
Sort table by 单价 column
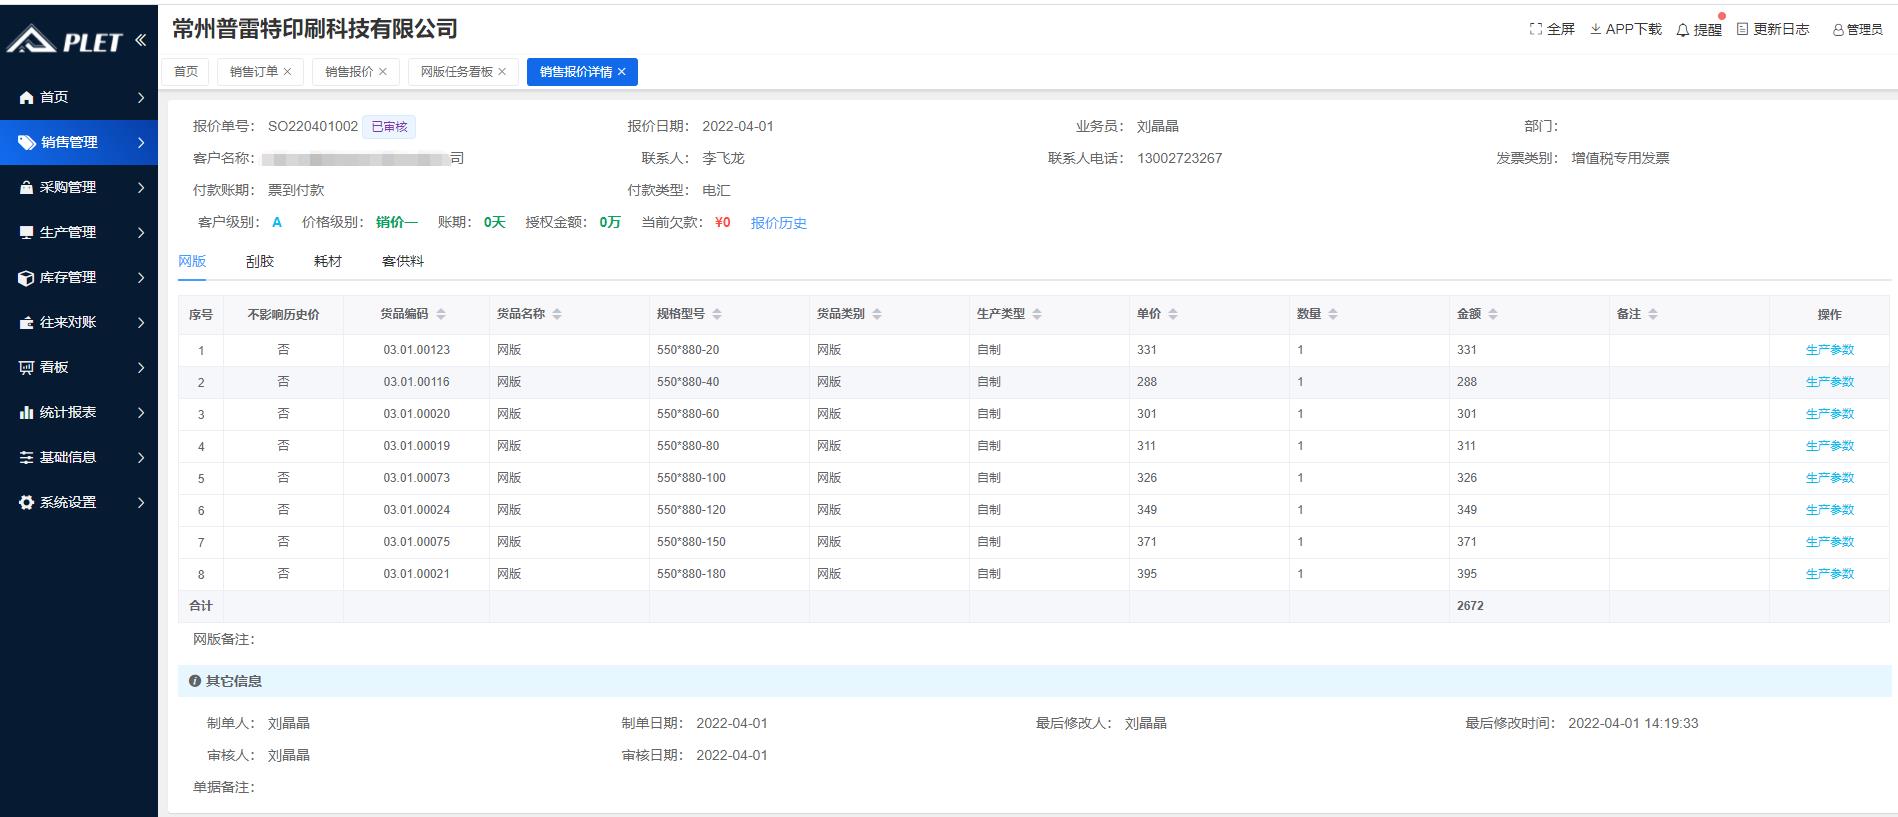tap(1173, 314)
